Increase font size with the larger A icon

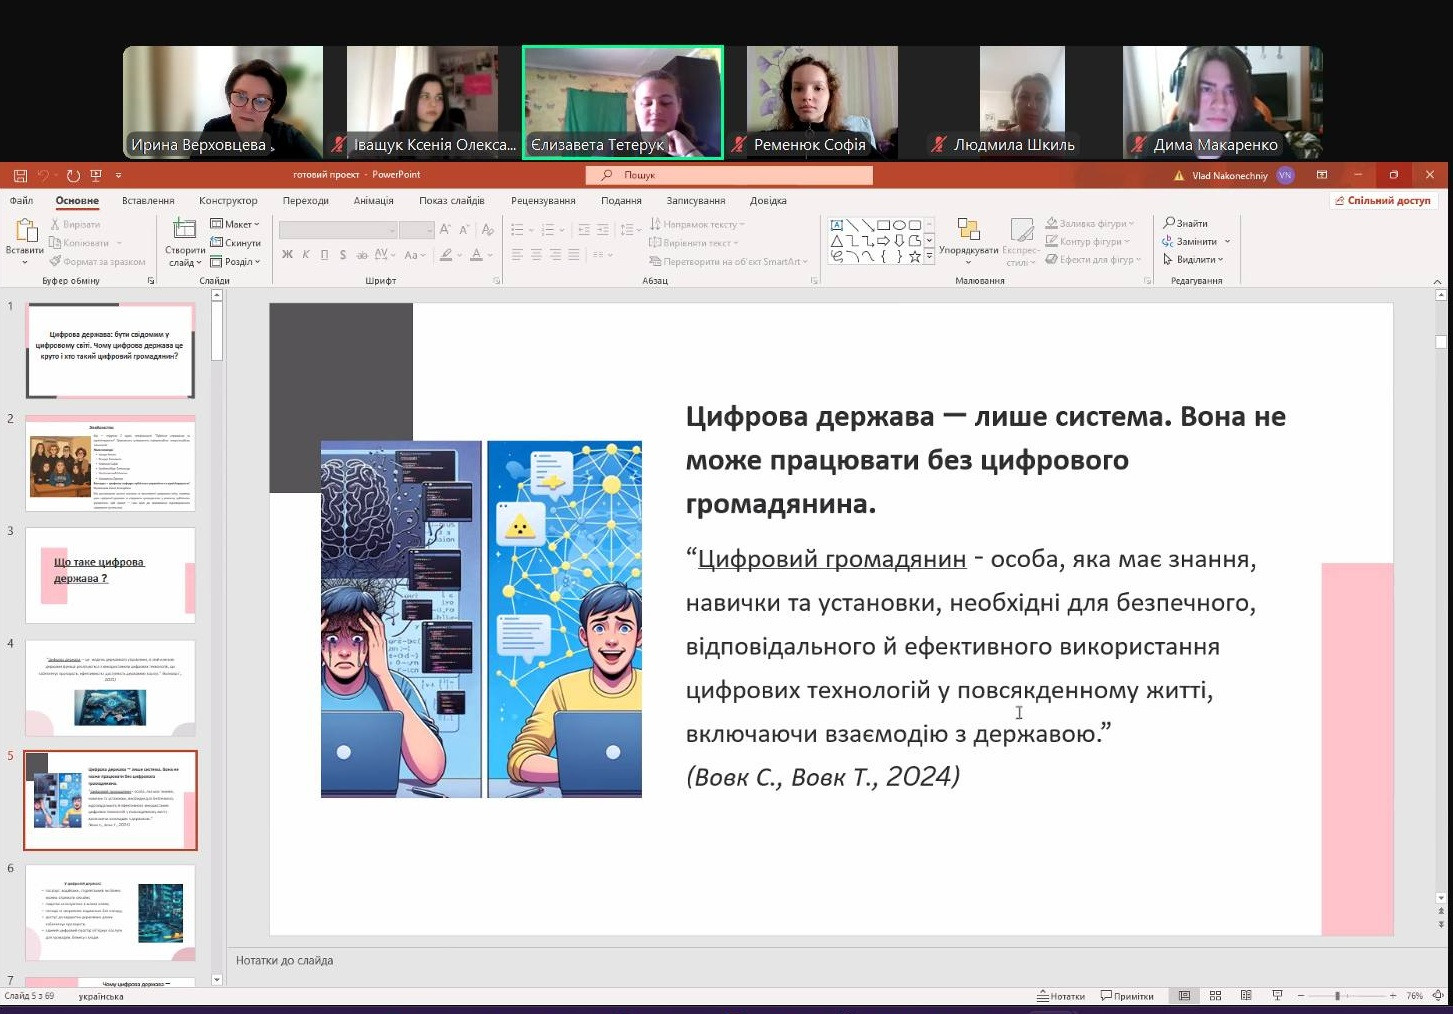point(445,230)
